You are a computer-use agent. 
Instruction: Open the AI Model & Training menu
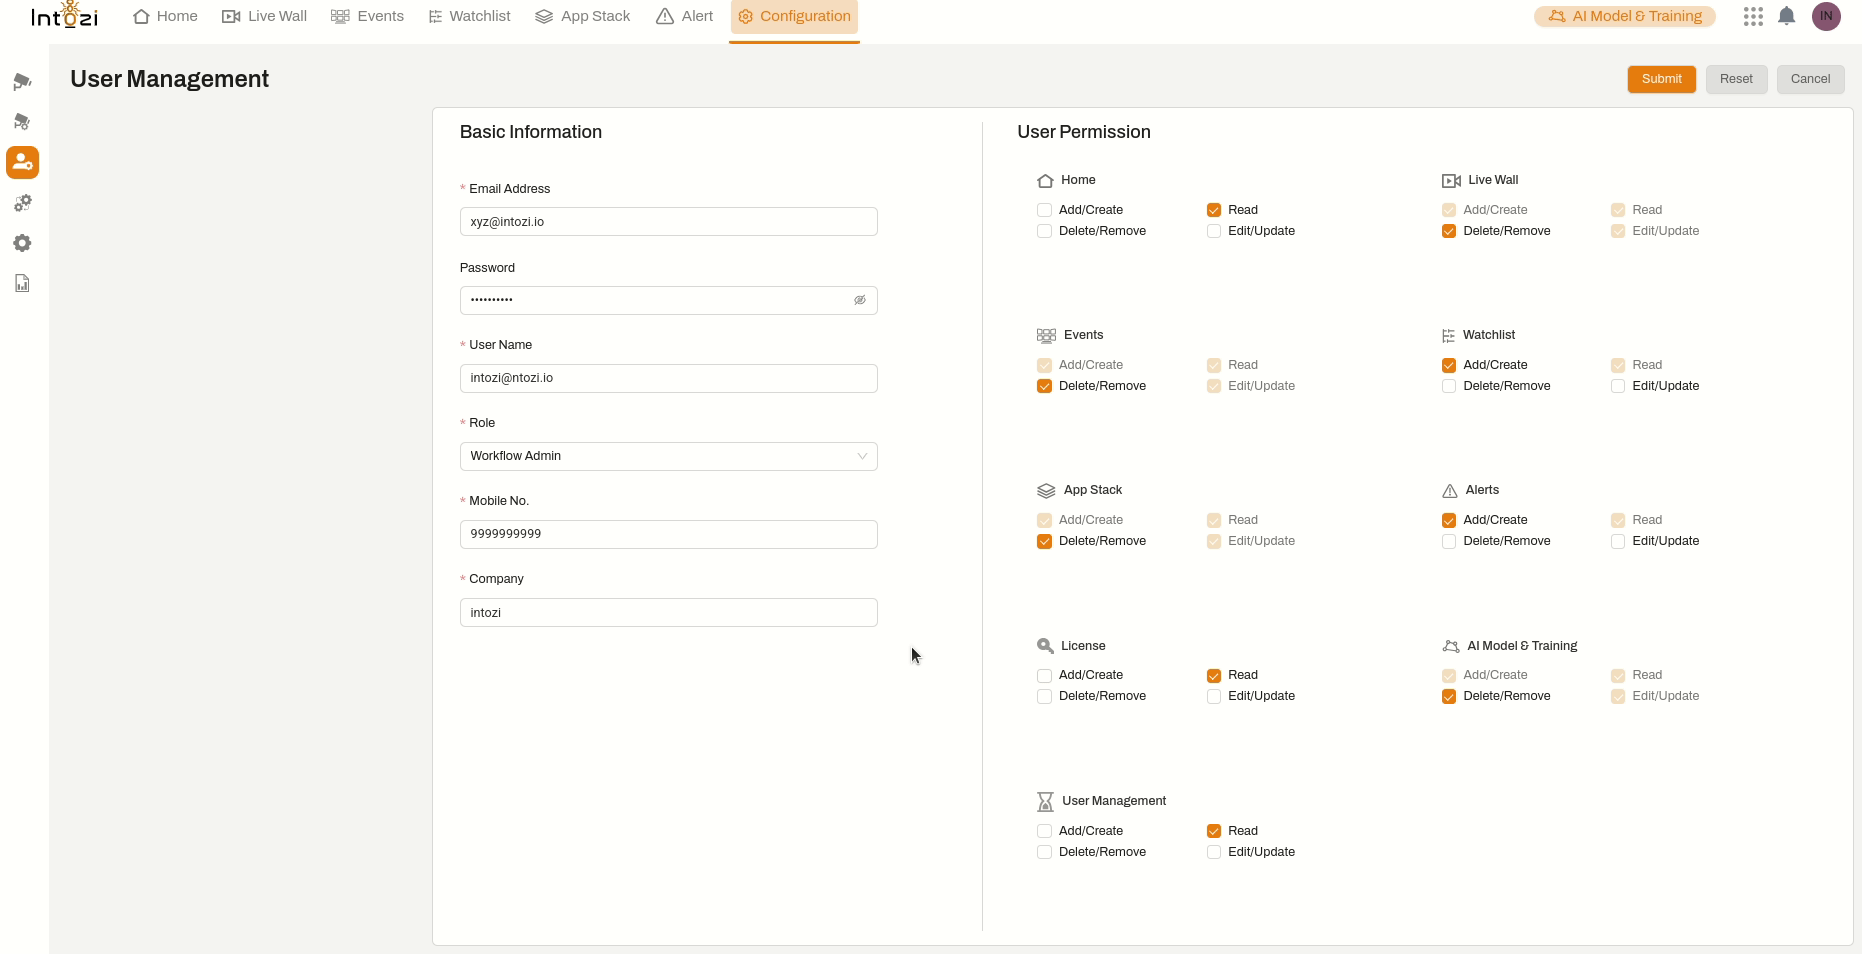click(1624, 16)
